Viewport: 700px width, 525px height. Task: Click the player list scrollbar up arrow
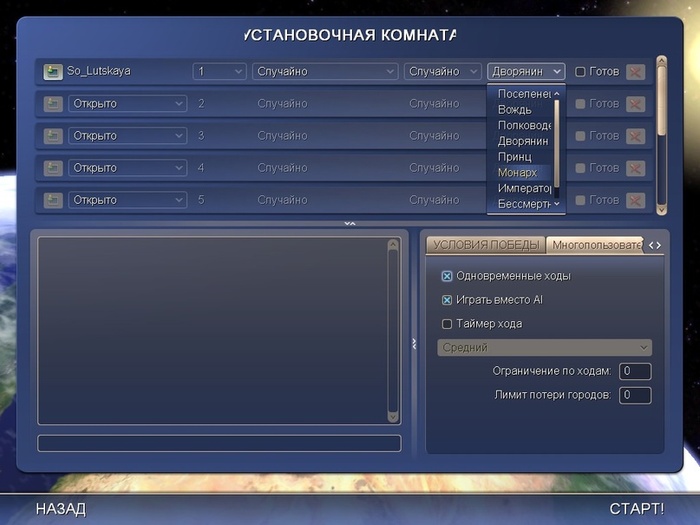point(662,61)
